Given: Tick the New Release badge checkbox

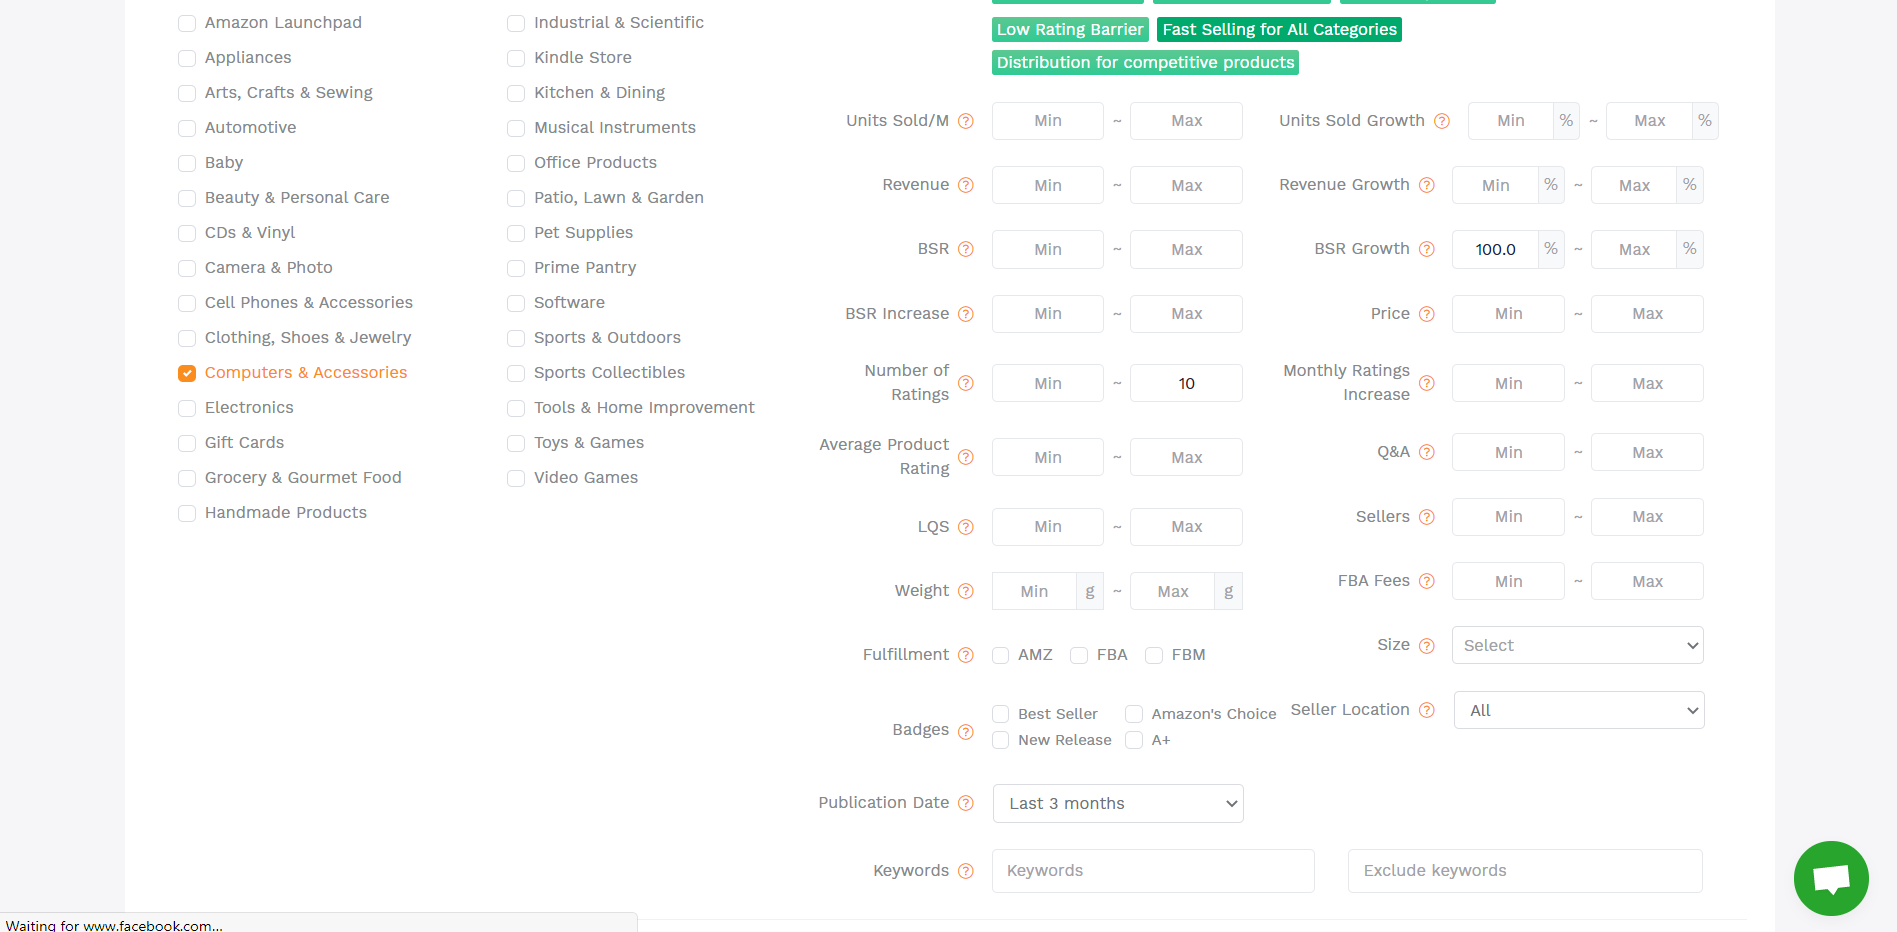Looking at the screenshot, I should pyautogui.click(x=1000, y=740).
